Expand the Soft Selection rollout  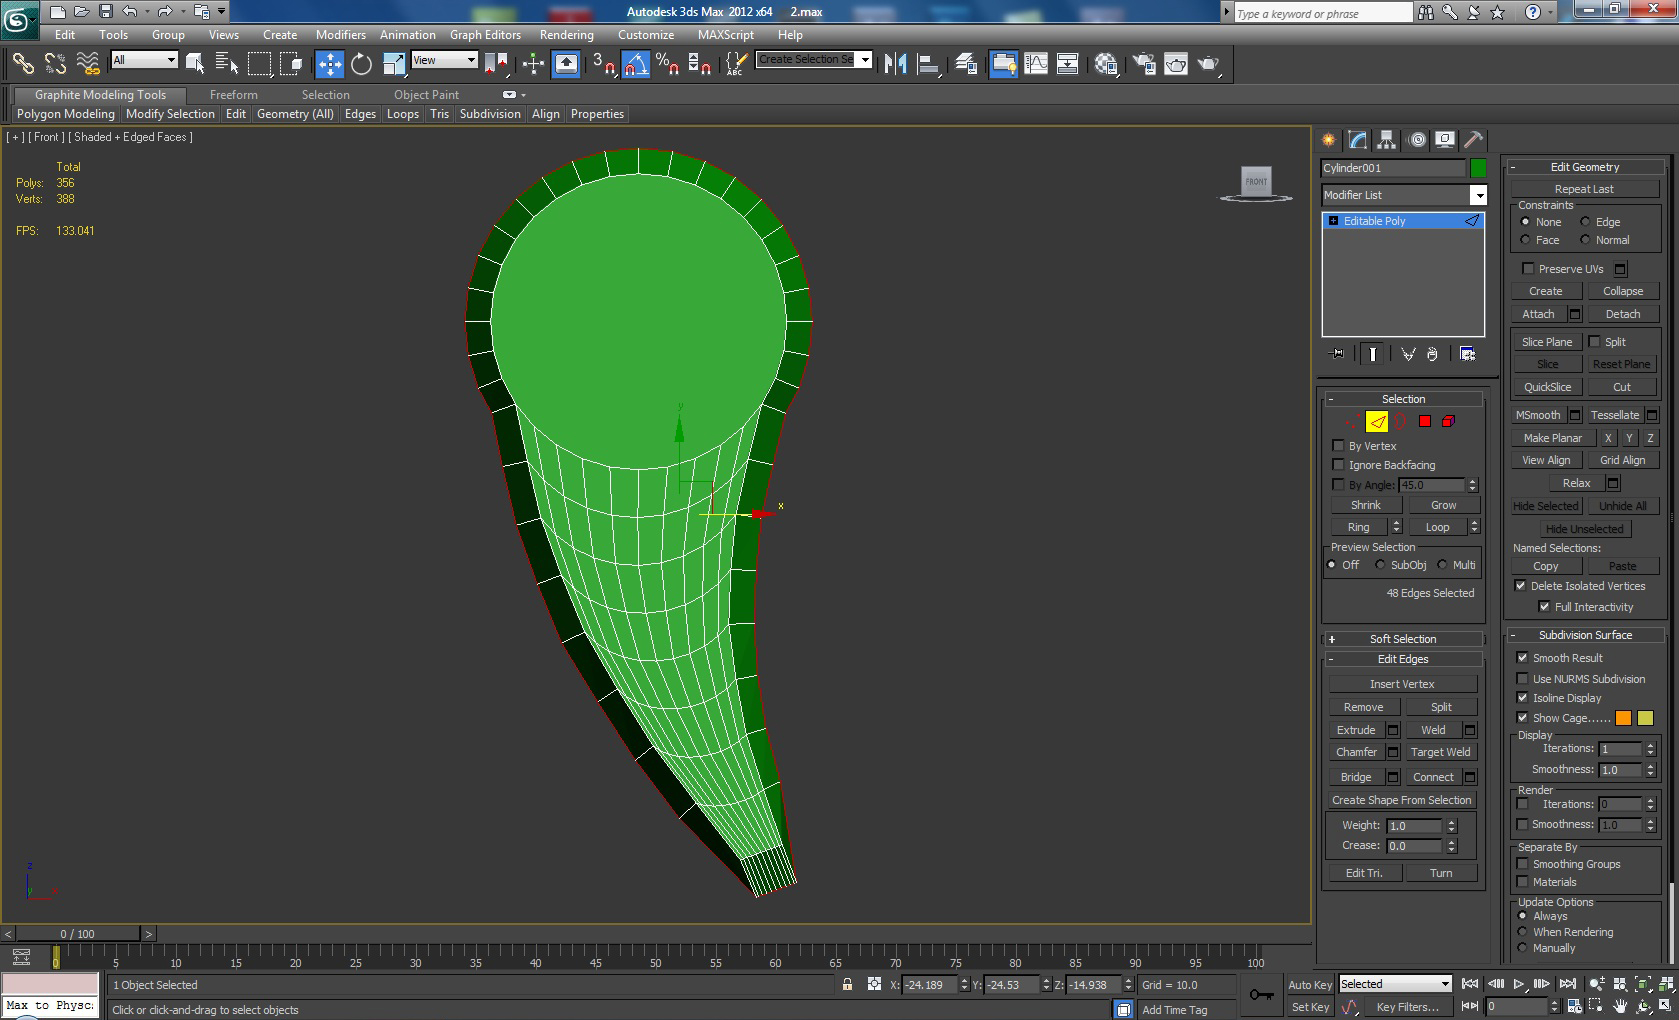point(1403,639)
